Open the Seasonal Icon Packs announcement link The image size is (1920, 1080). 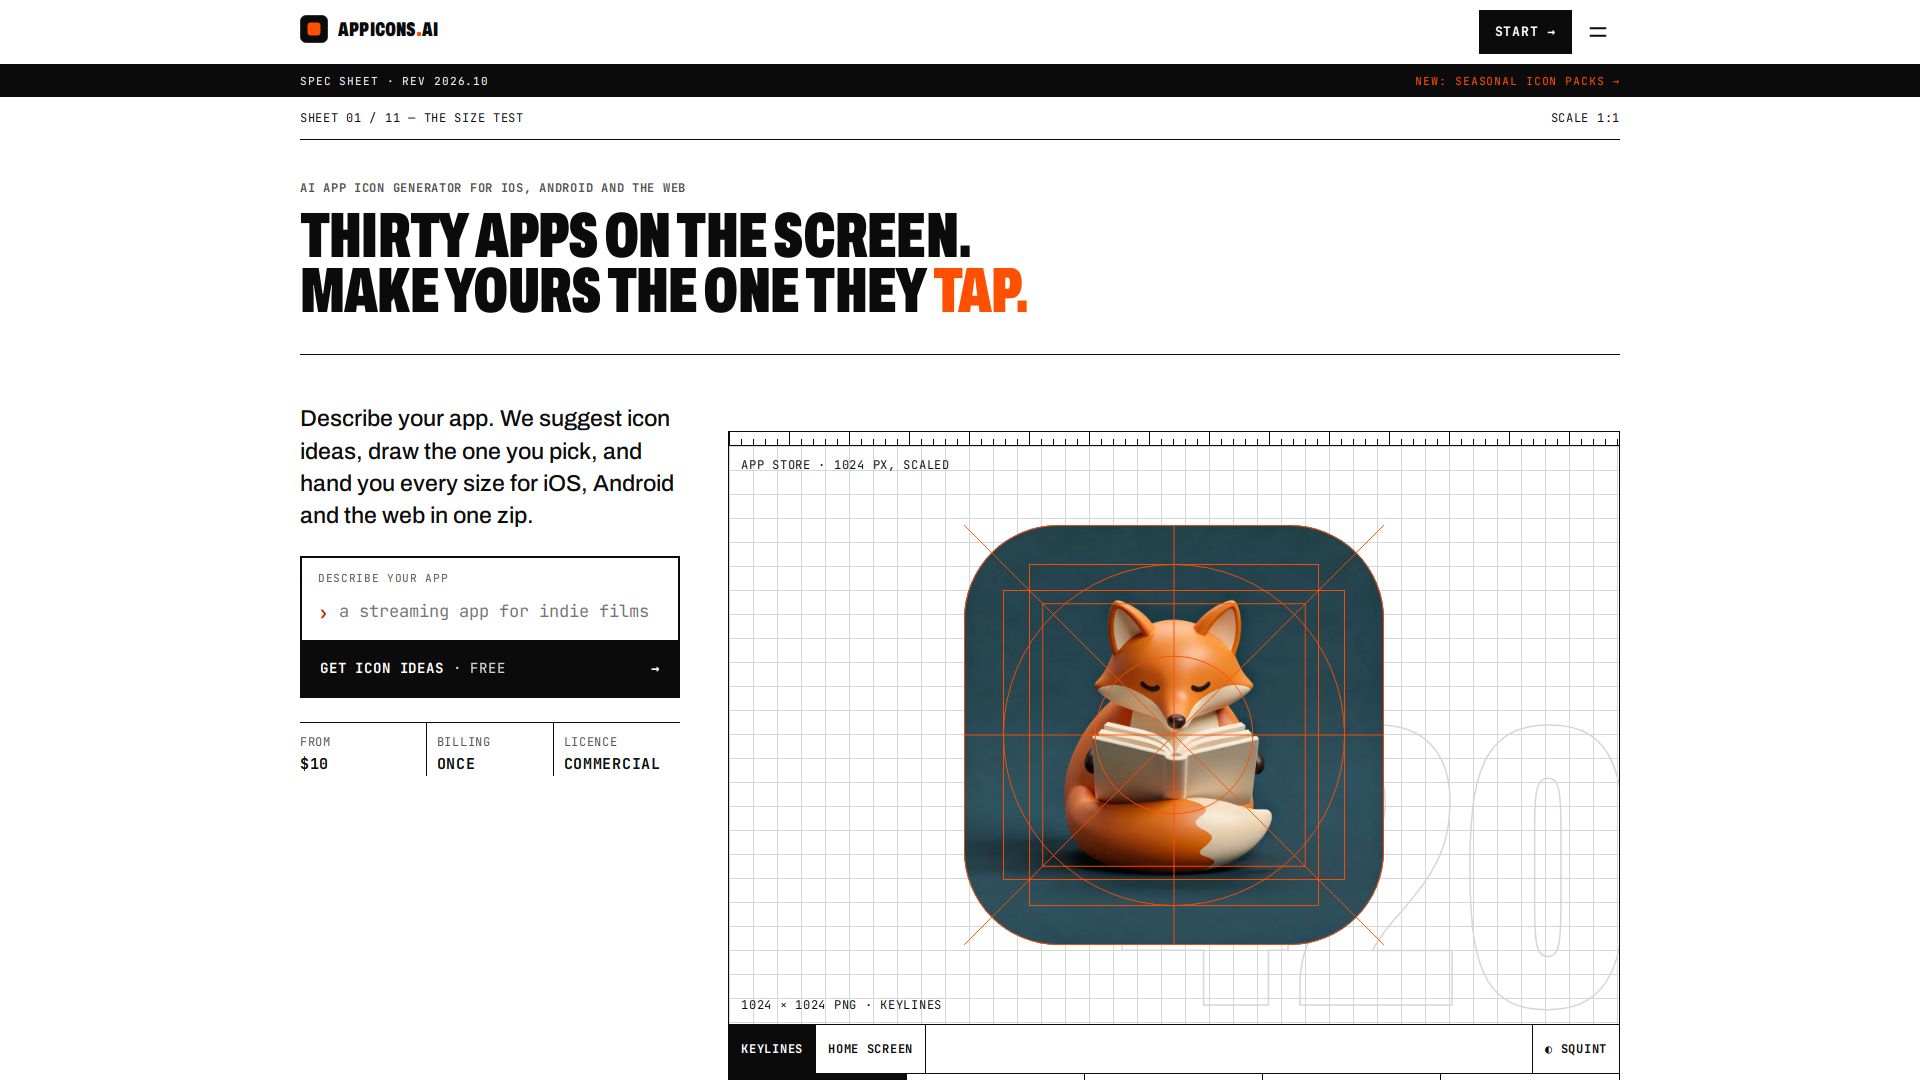pos(1517,81)
